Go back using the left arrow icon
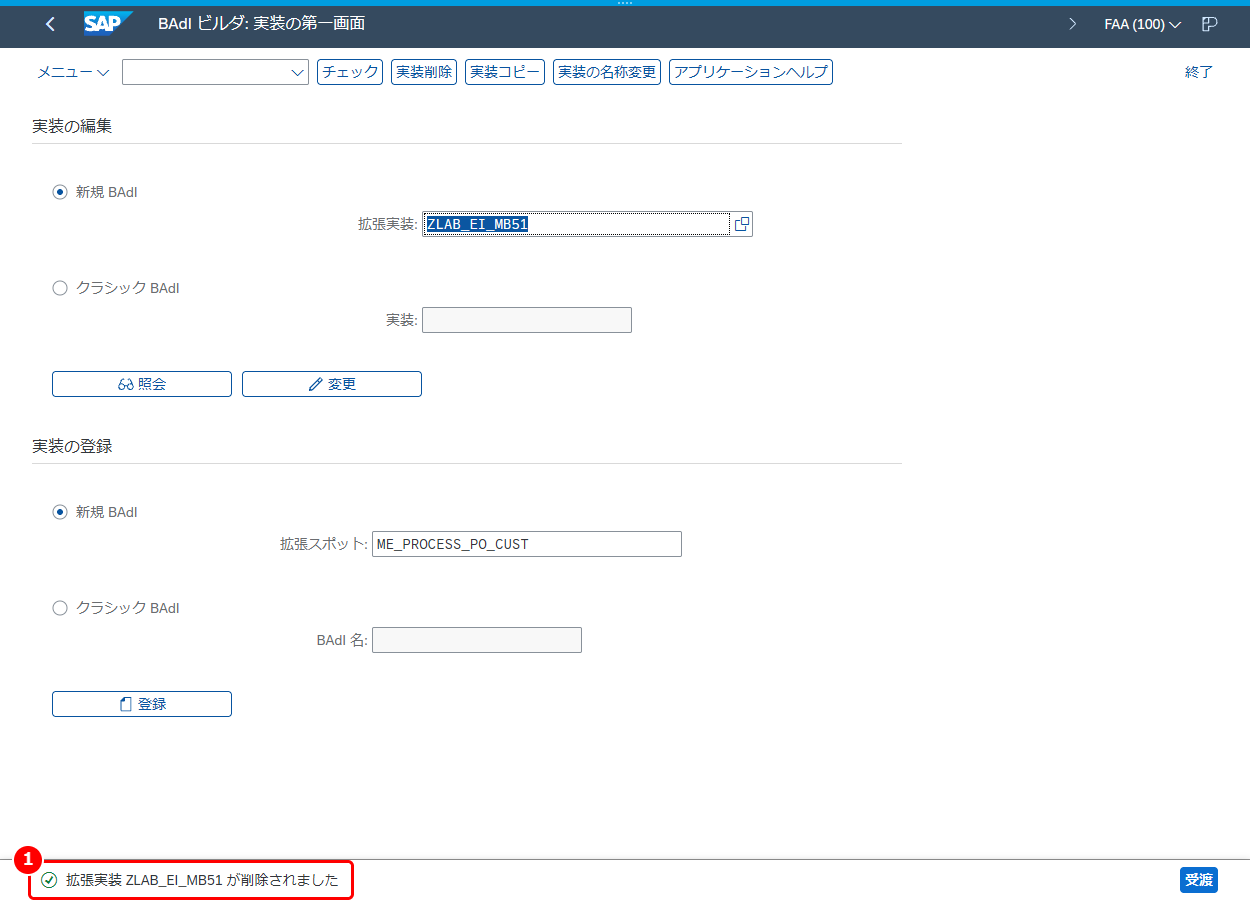The height and width of the screenshot is (900, 1250). pos(50,24)
